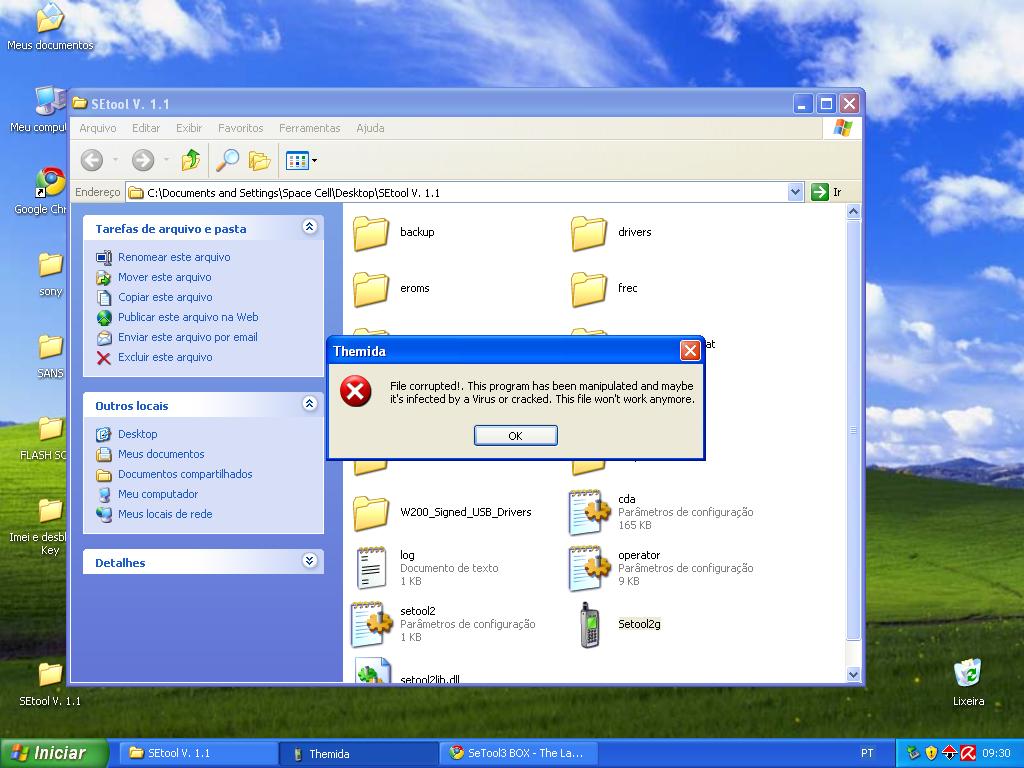Click Enviar este arquivo por email
Viewport: 1024px width, 768px height.
point(187,338)
